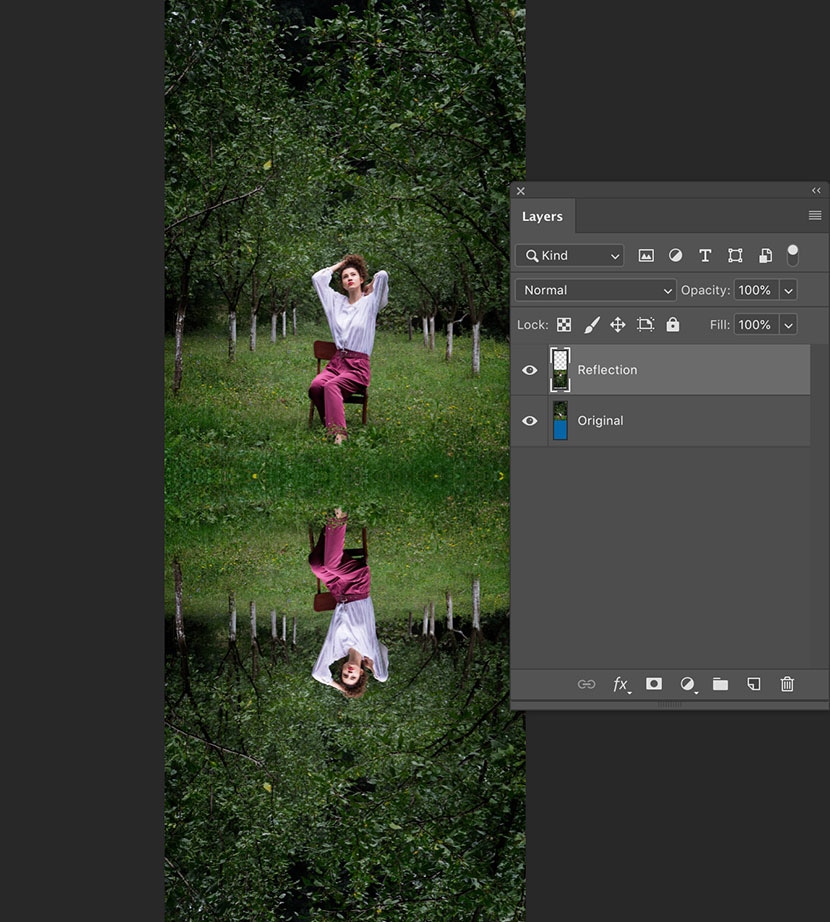
Task: Click the smart object filter icon
Action: pos(765,256)
